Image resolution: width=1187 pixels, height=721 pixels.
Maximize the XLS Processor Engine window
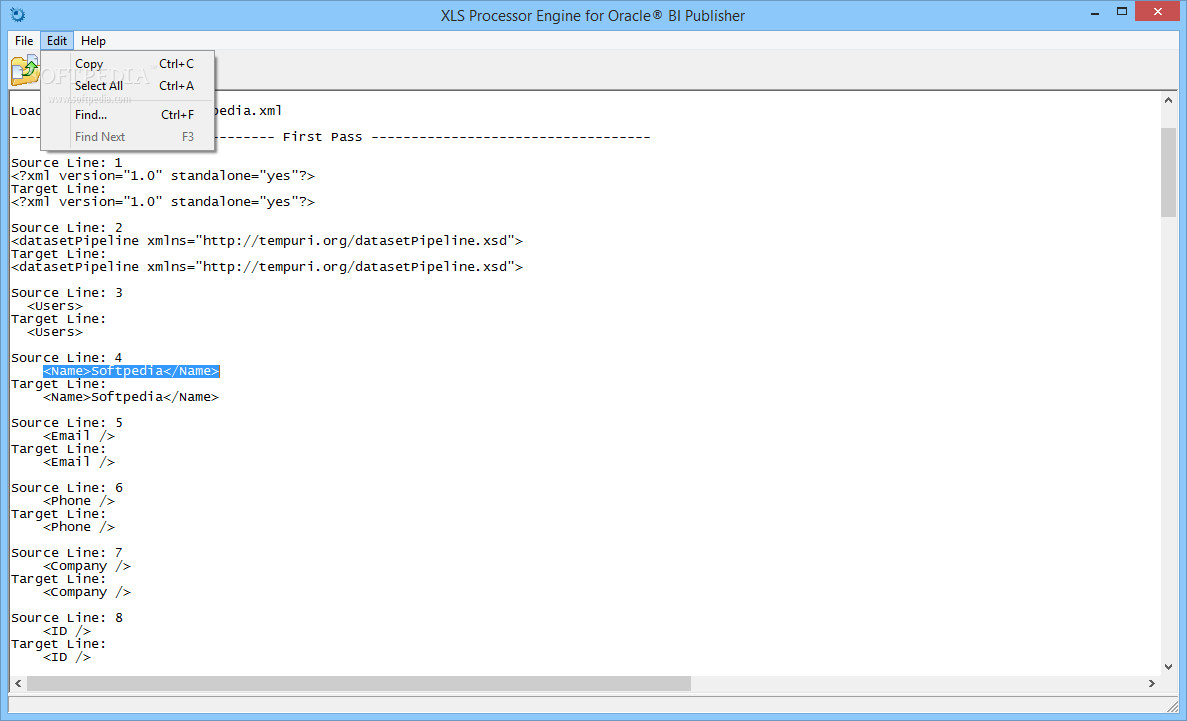(1122, 11)
